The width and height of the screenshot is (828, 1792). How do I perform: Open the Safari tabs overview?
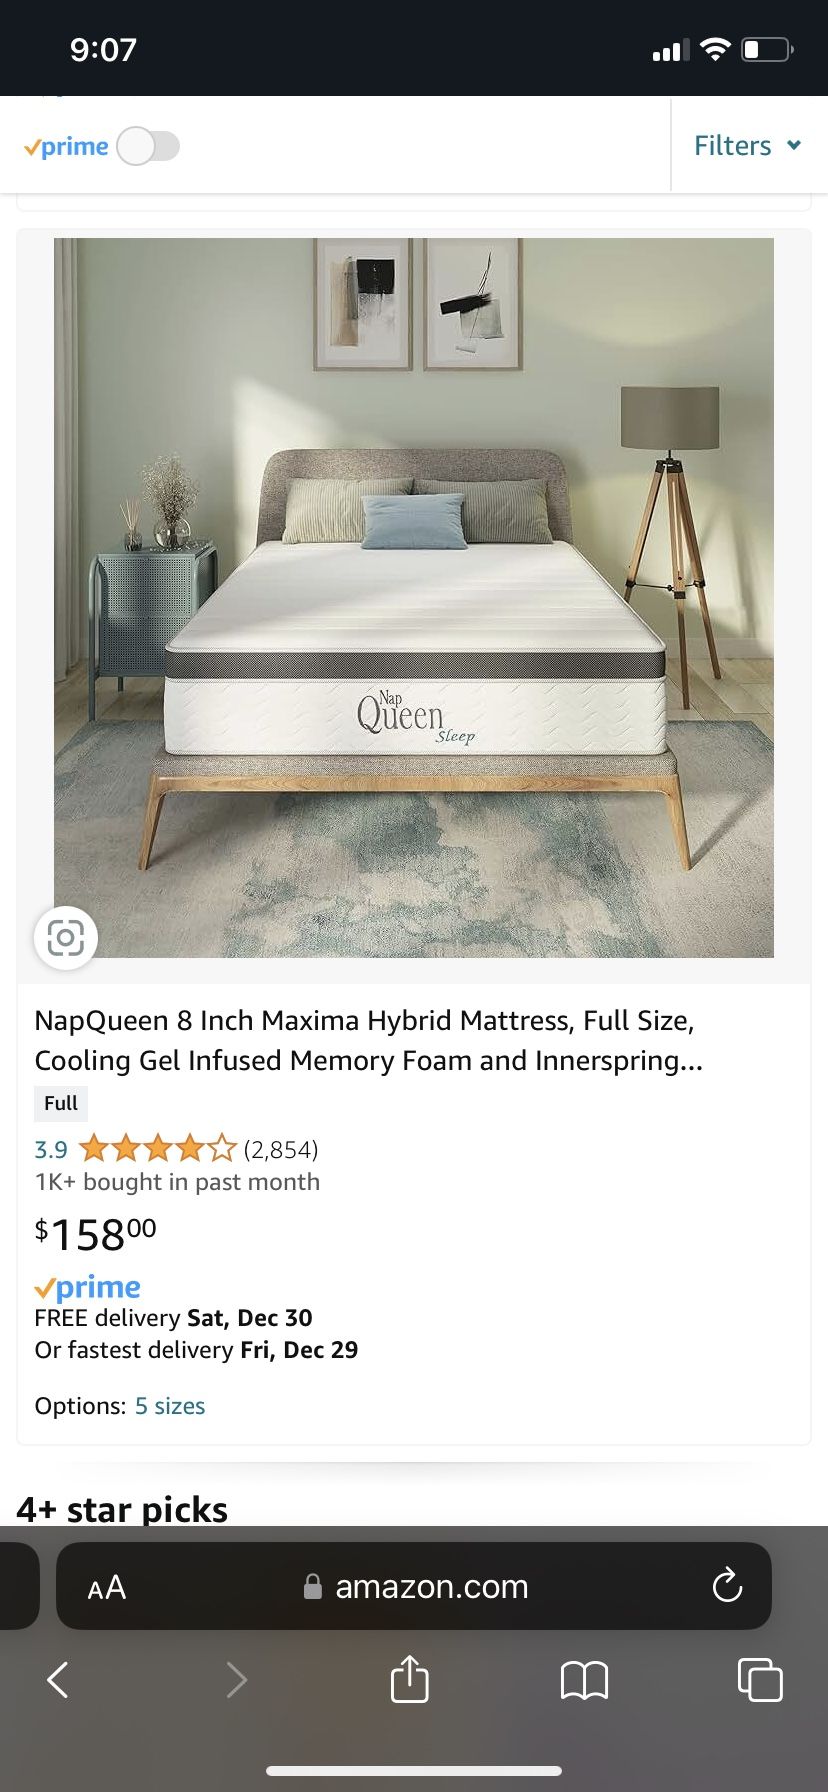pos(760,1680)
